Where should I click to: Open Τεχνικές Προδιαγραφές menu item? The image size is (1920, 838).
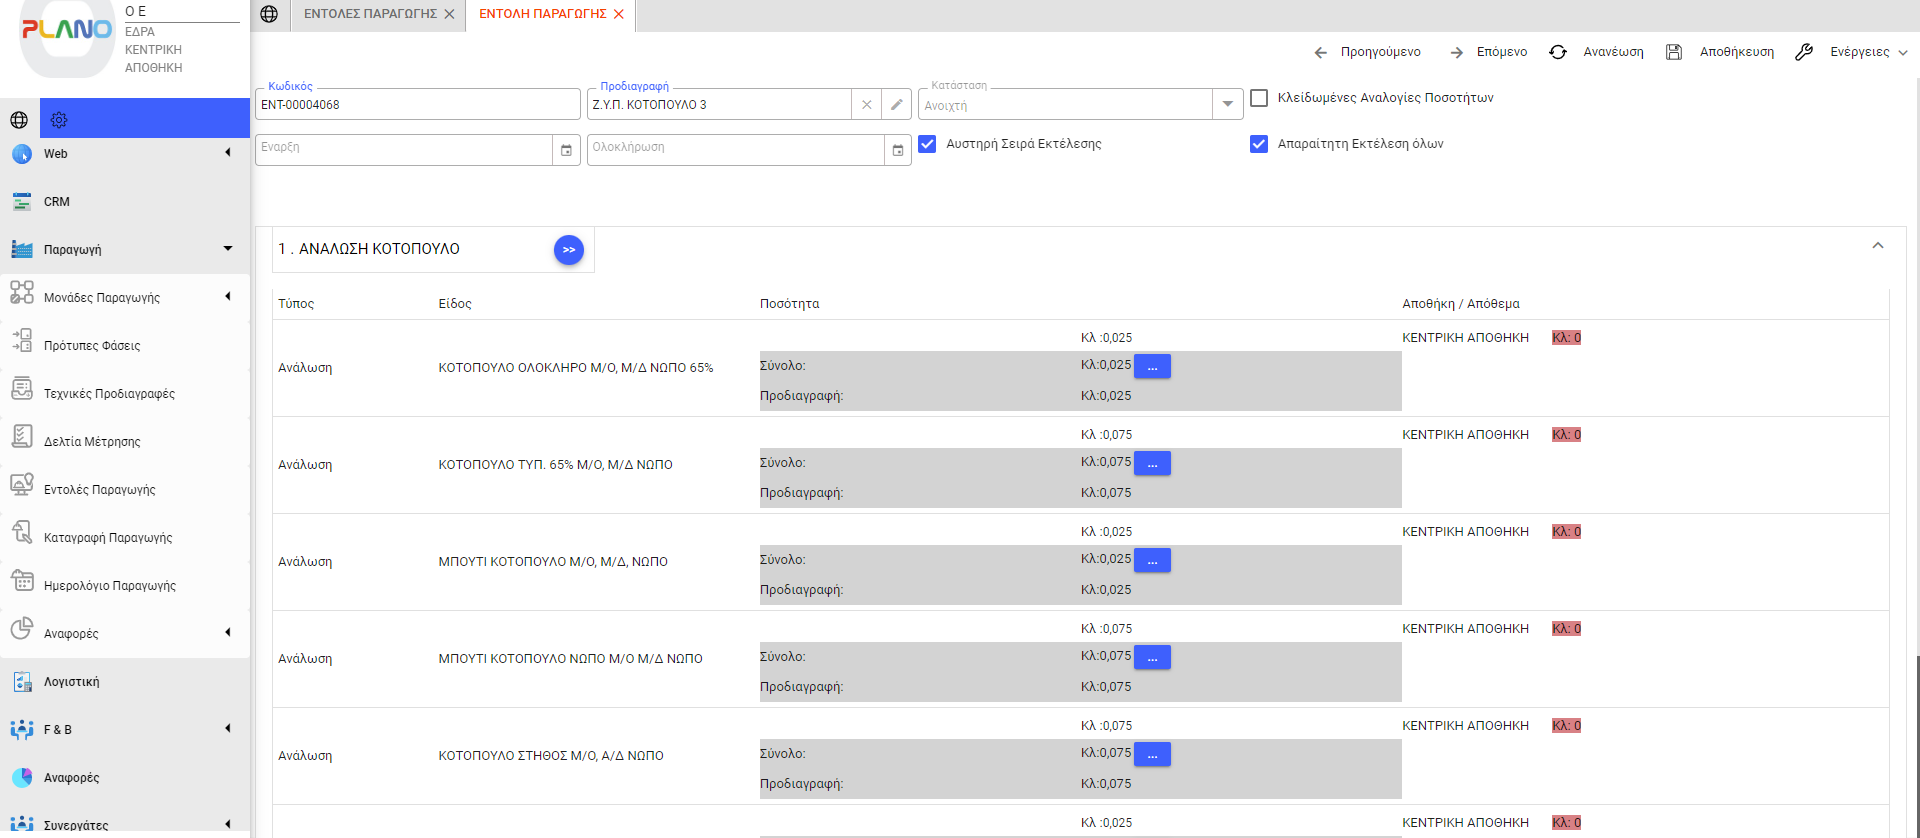[x=109, y=394]
